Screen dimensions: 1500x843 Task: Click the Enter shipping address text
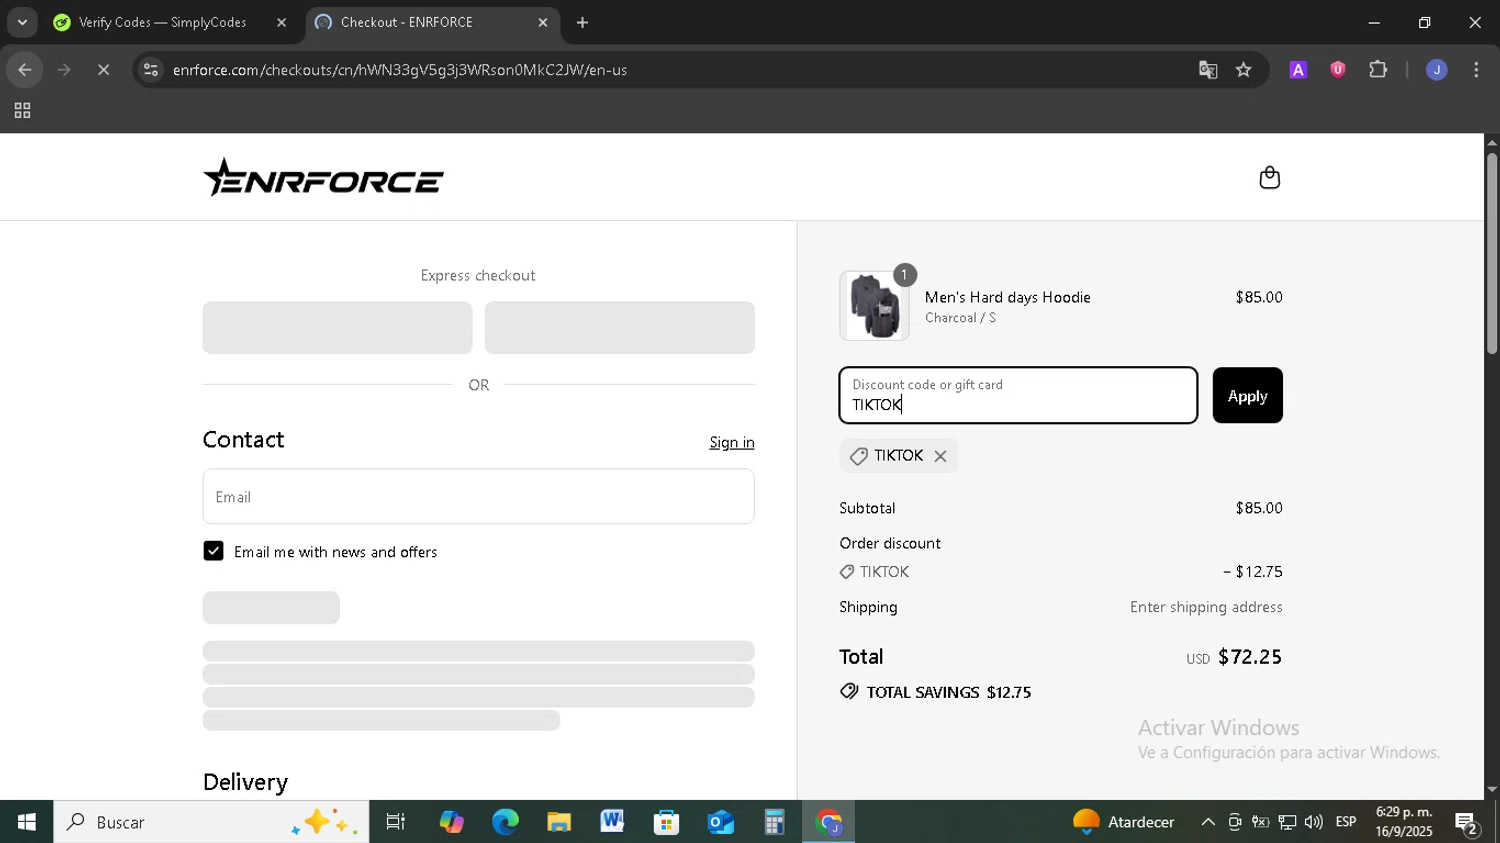coord(1206,607)
